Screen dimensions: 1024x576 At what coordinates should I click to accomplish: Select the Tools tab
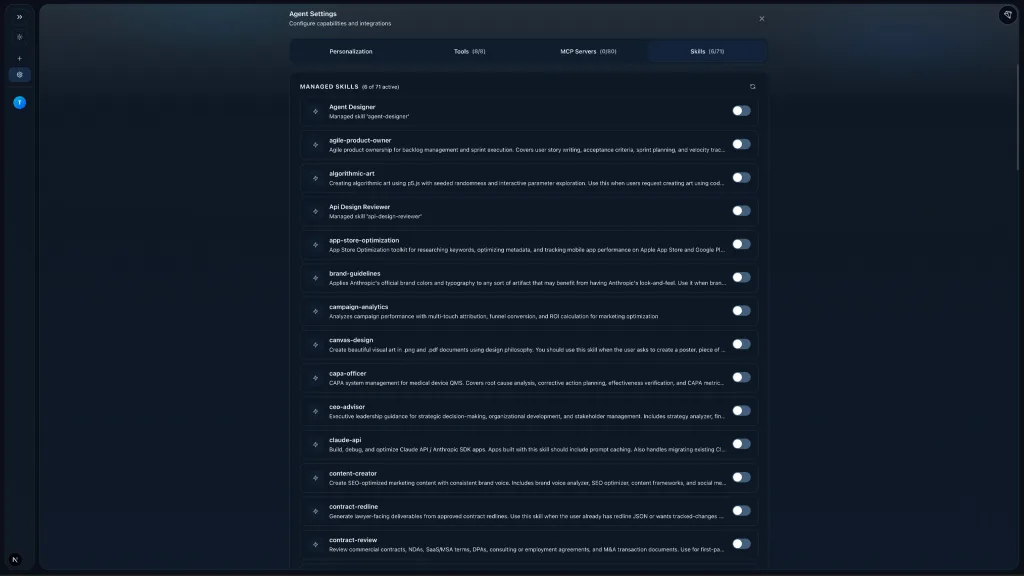(469, 51)
